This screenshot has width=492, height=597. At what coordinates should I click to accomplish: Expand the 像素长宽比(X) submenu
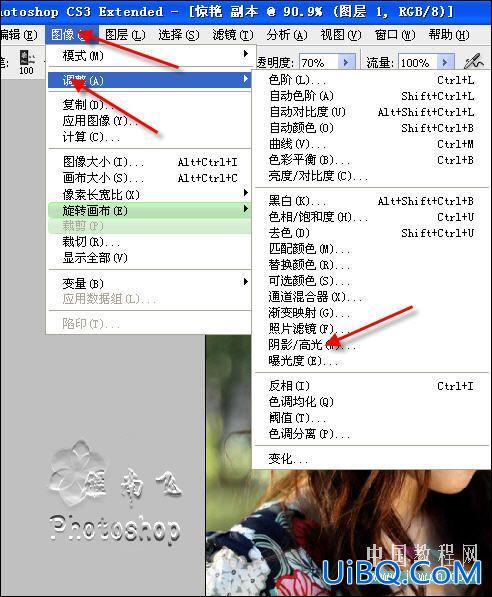click(149, 194)
